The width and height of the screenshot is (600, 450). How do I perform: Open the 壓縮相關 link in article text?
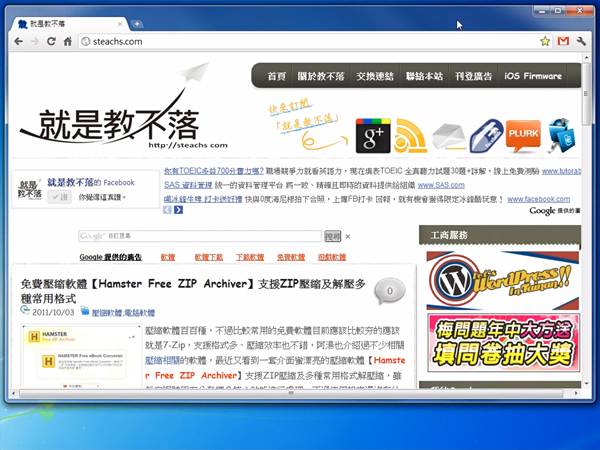click(162, 360)
